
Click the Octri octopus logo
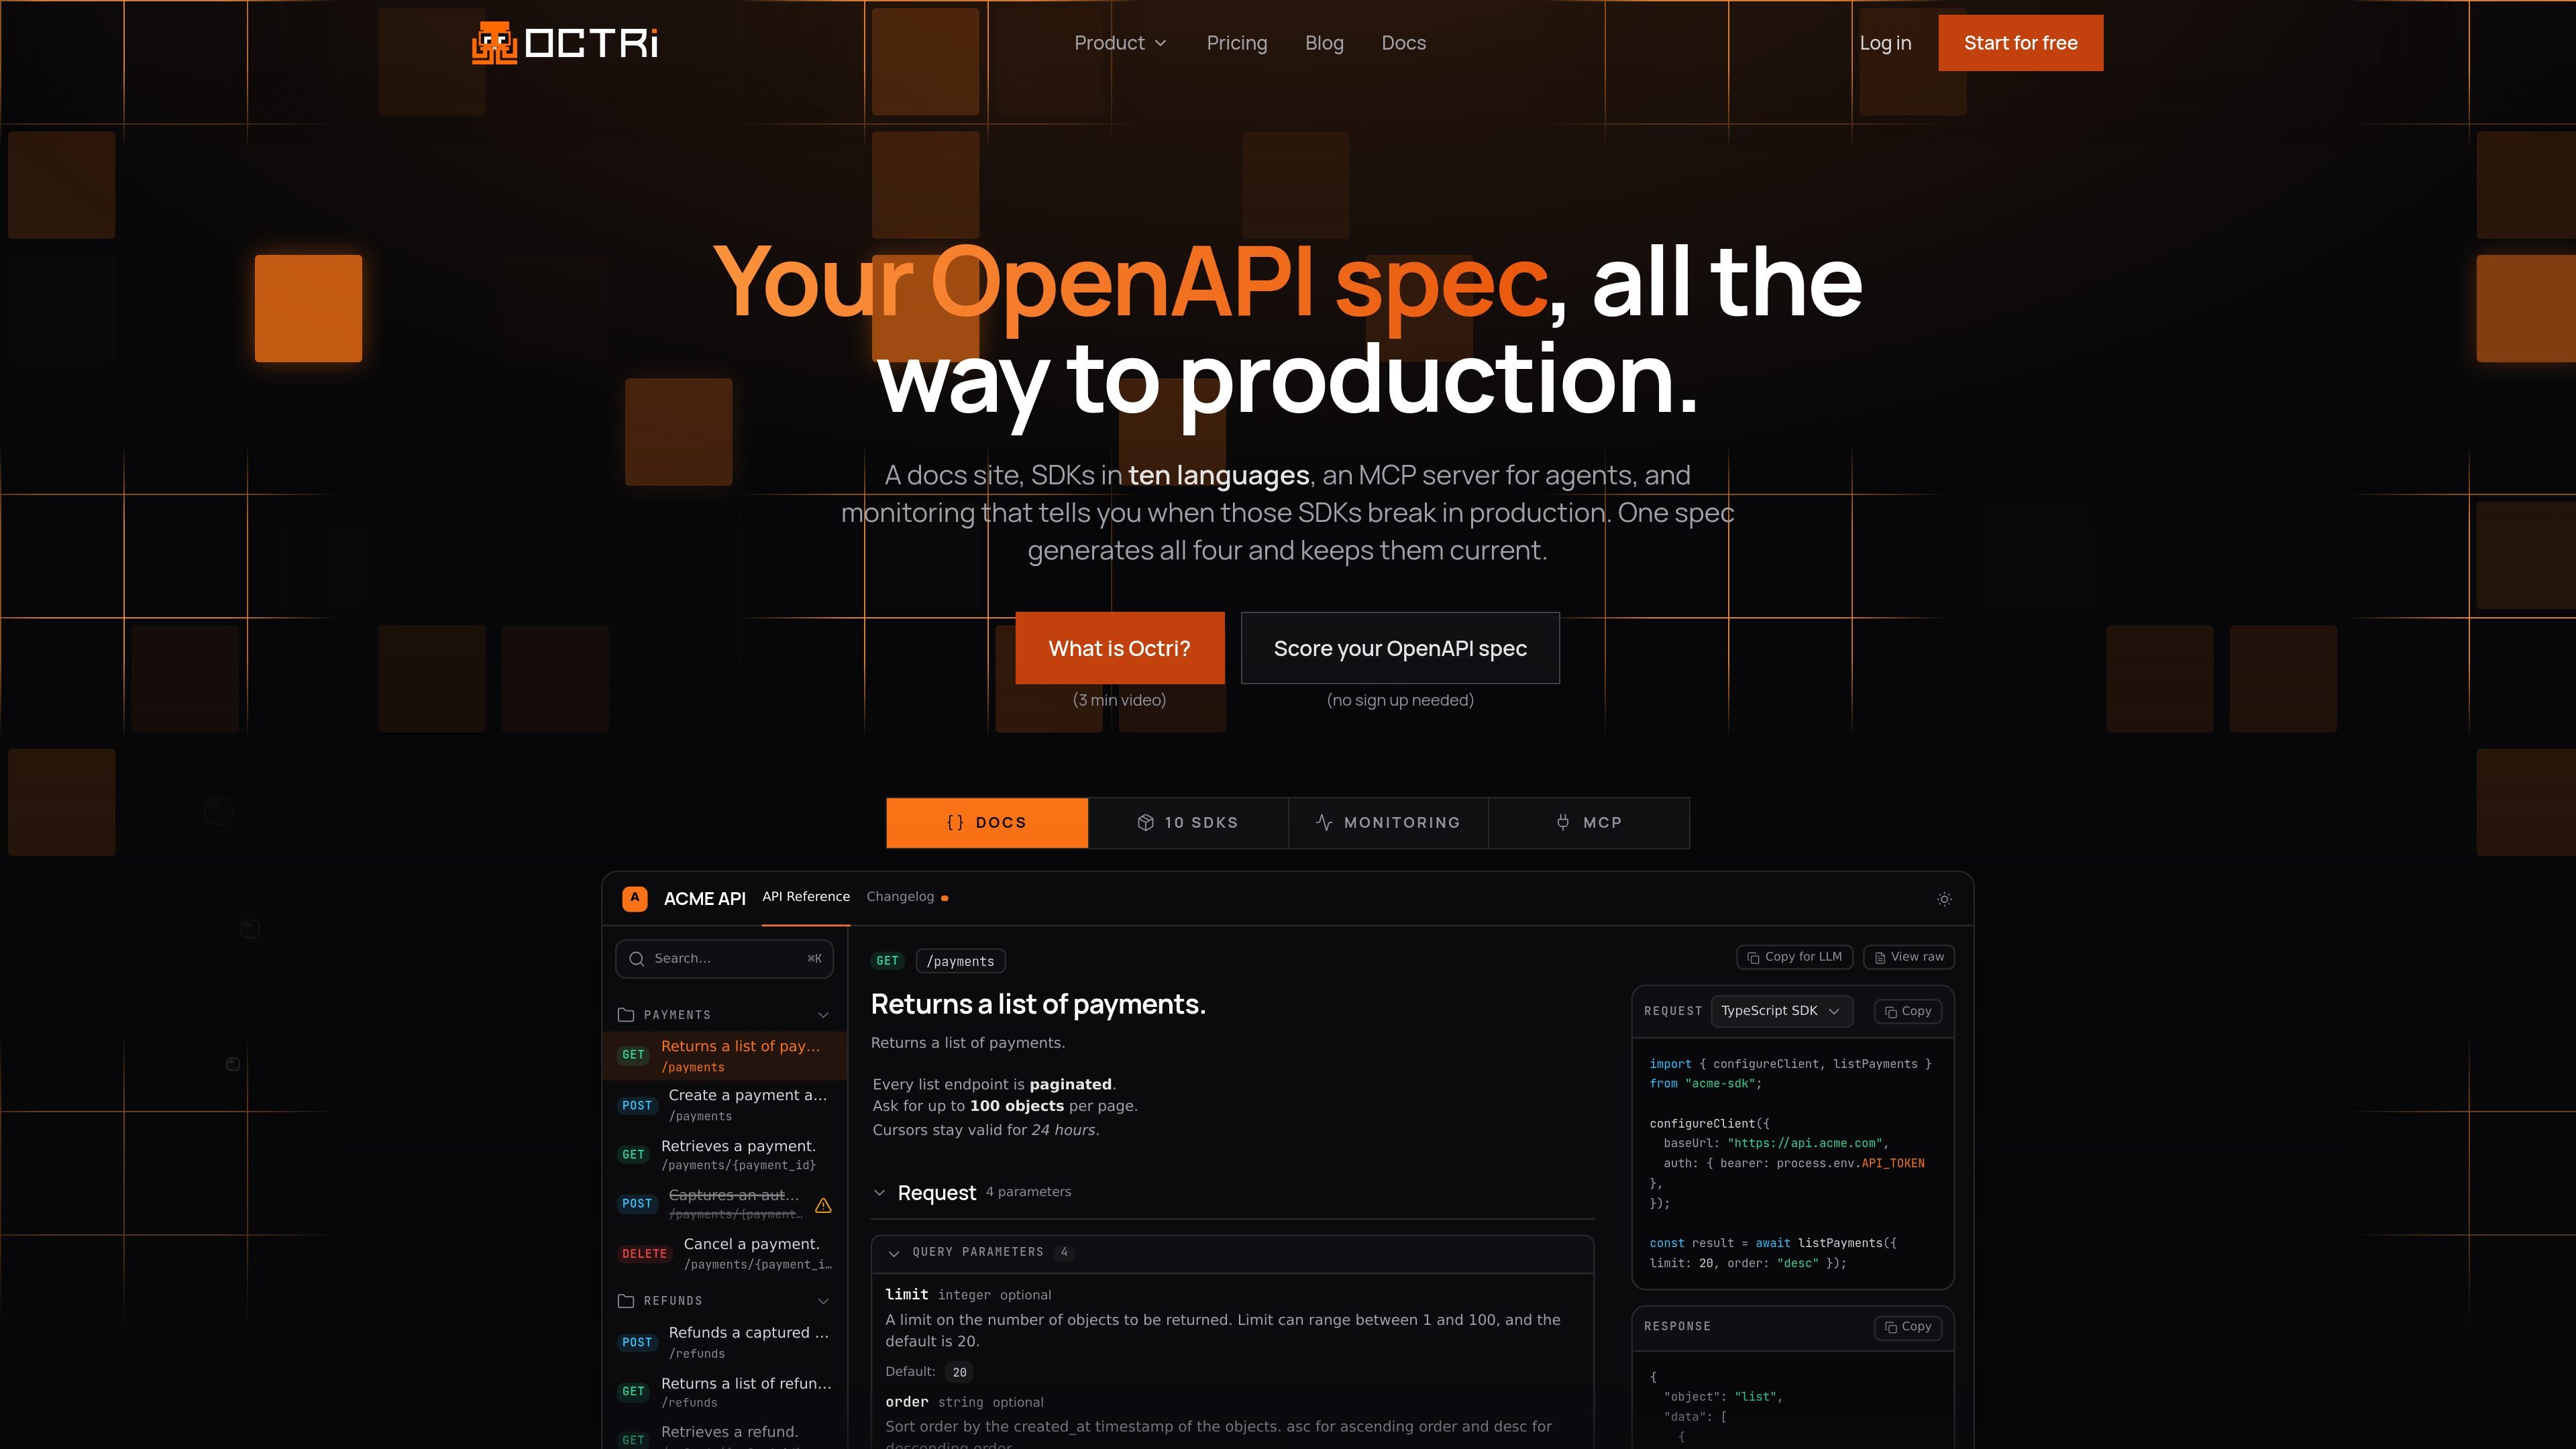tap(494, 43)
